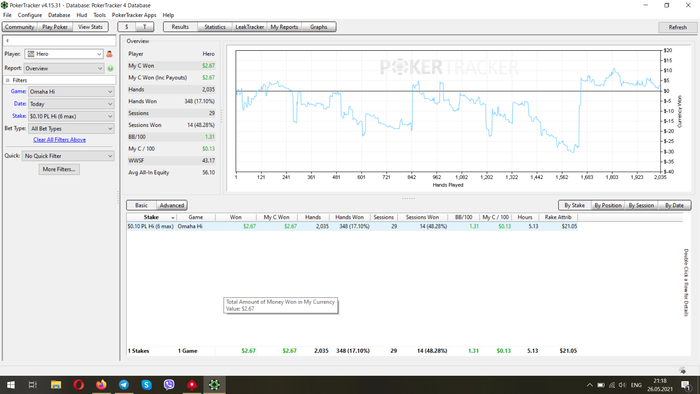Click the filter text field above Player
Viewport: 700px width, 394px height.
click(59, 41)
